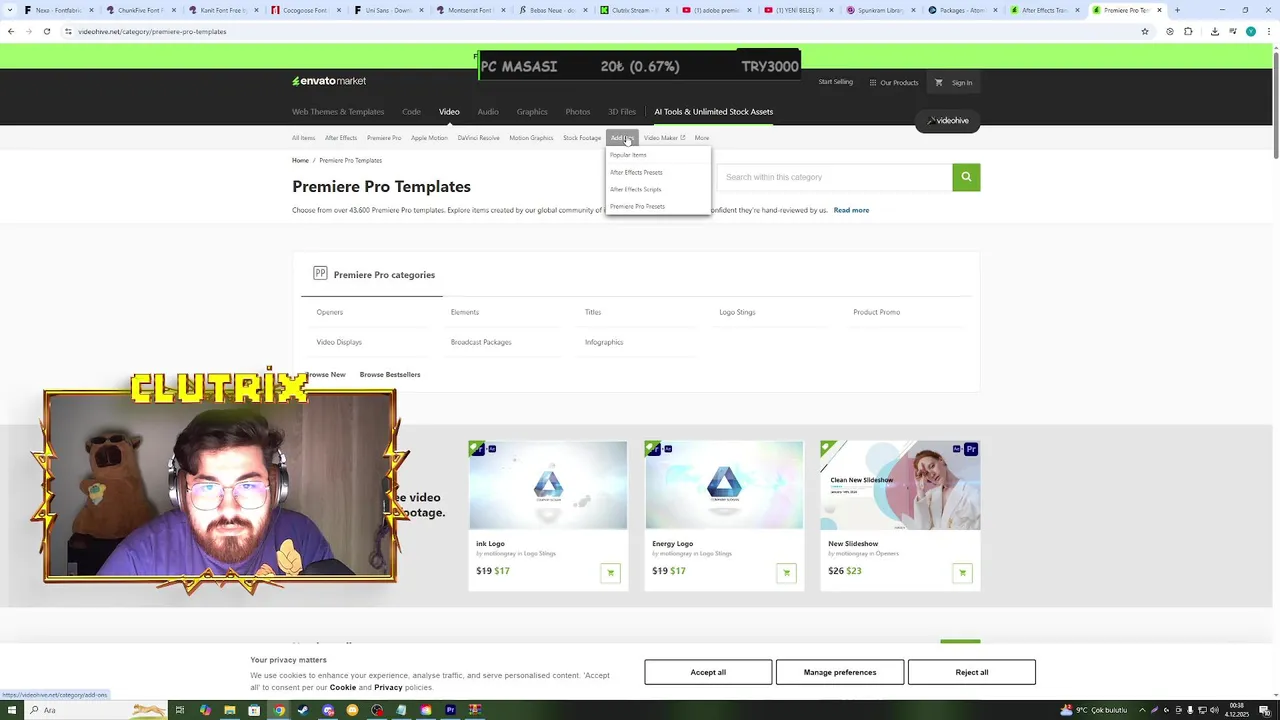Select Popular Items from dropdown
Image resolution: width=1280 pixels, height=720 pixels.
click(628, 155)
